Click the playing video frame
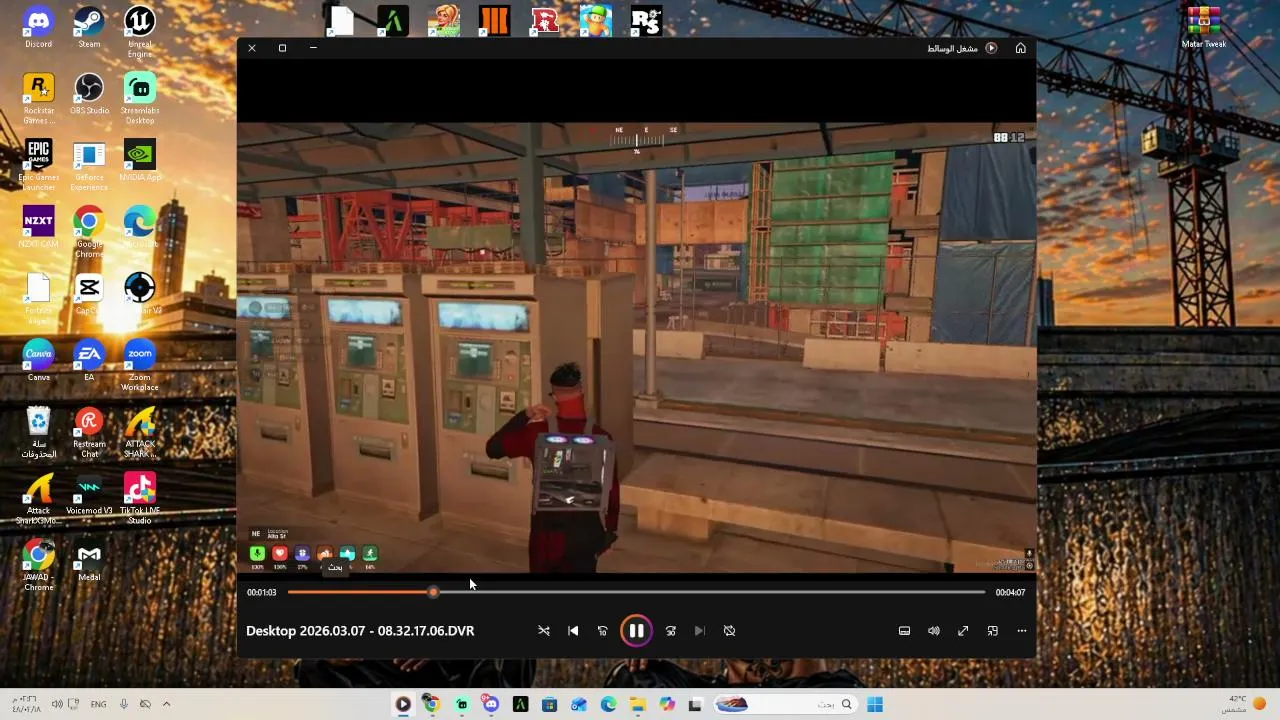The height and width of the screenshot is (720, 1280). coord(636,348)
